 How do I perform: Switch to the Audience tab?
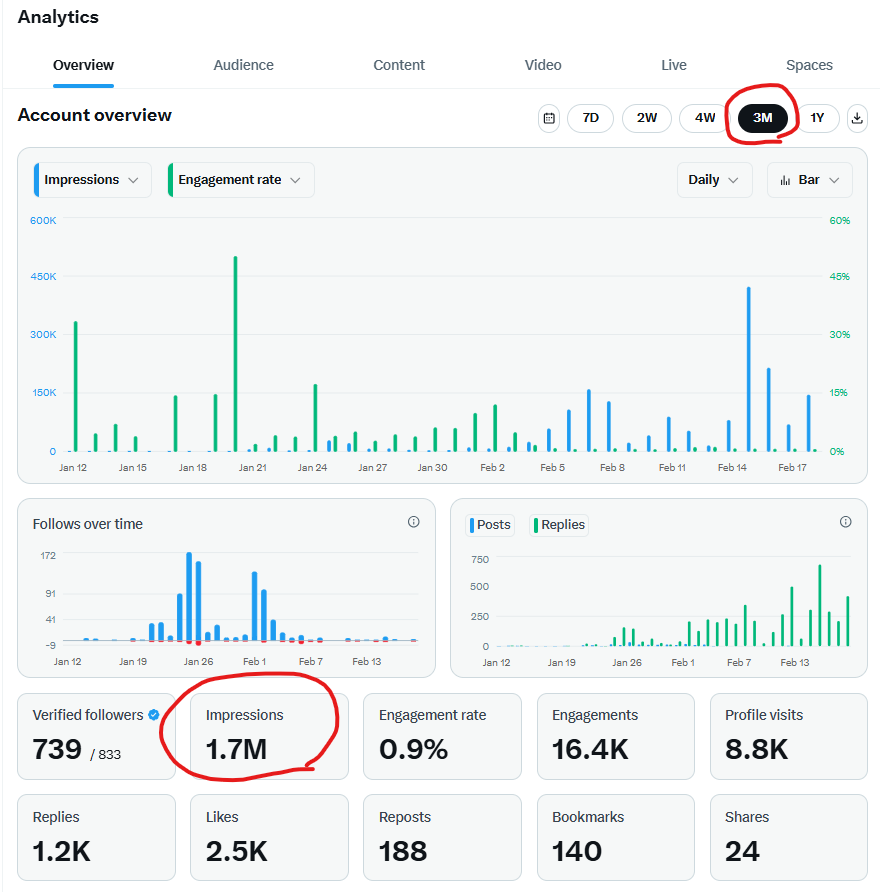click(243, 65)
